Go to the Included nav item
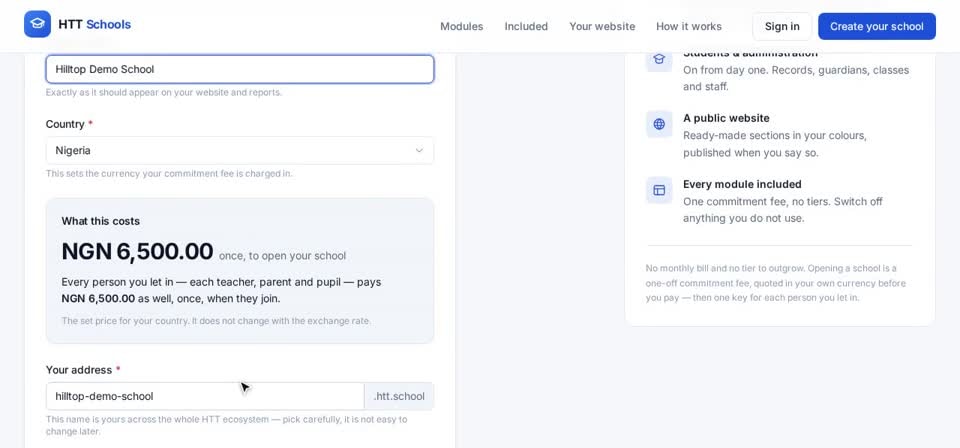 [526, 26]
